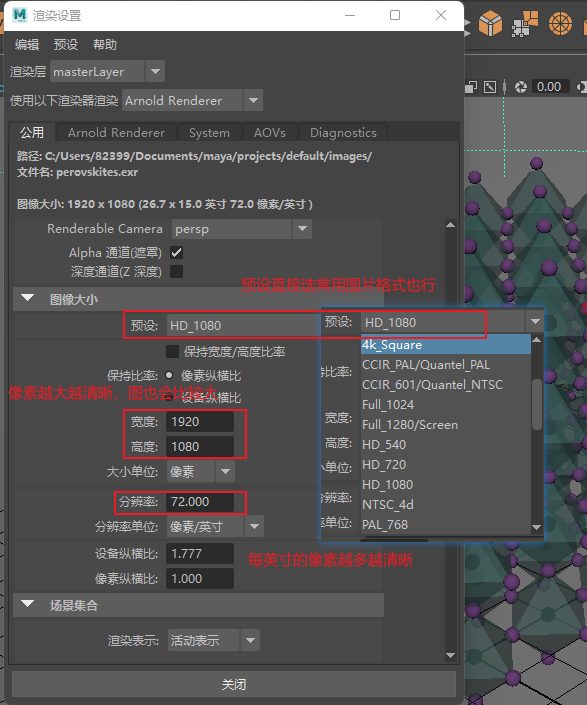Open the left 预设 HD_1080 combo box
587x705 pixels.
coord(243,325)
